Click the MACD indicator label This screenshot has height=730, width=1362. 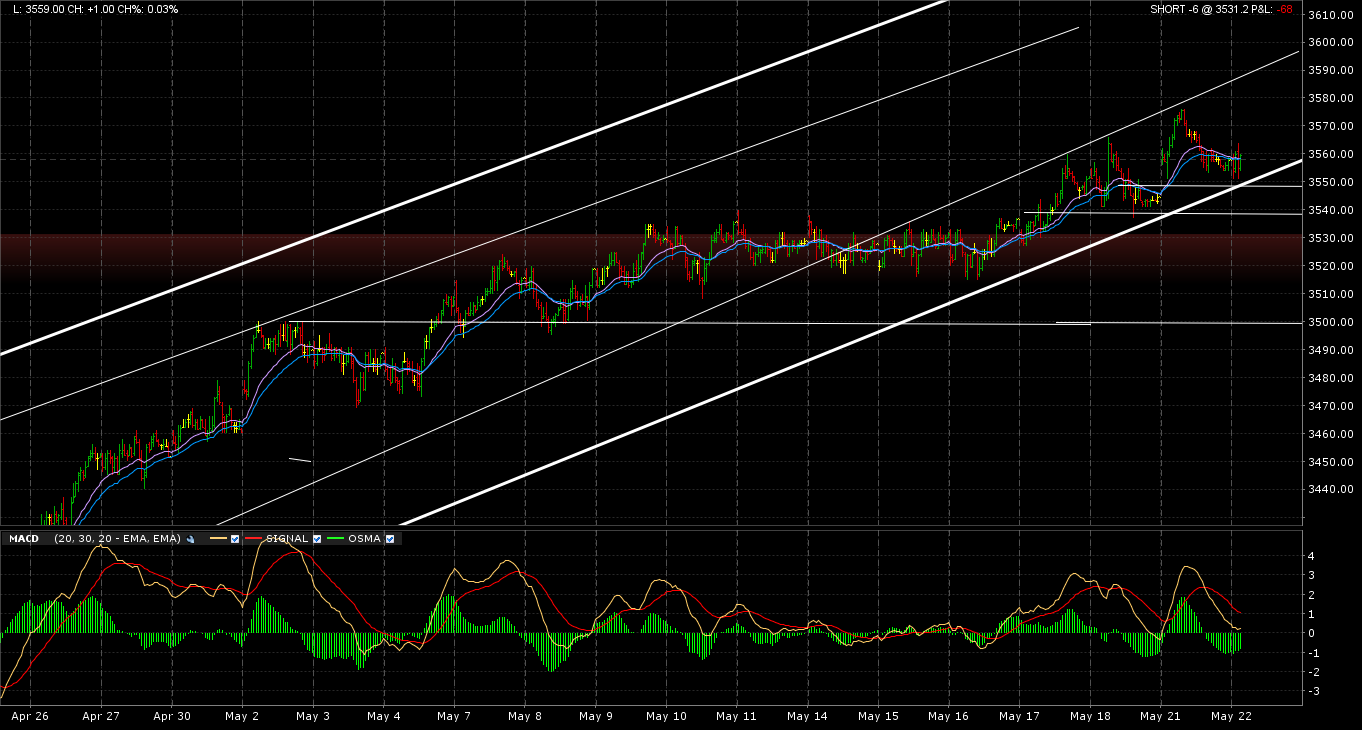coord(23,539)
